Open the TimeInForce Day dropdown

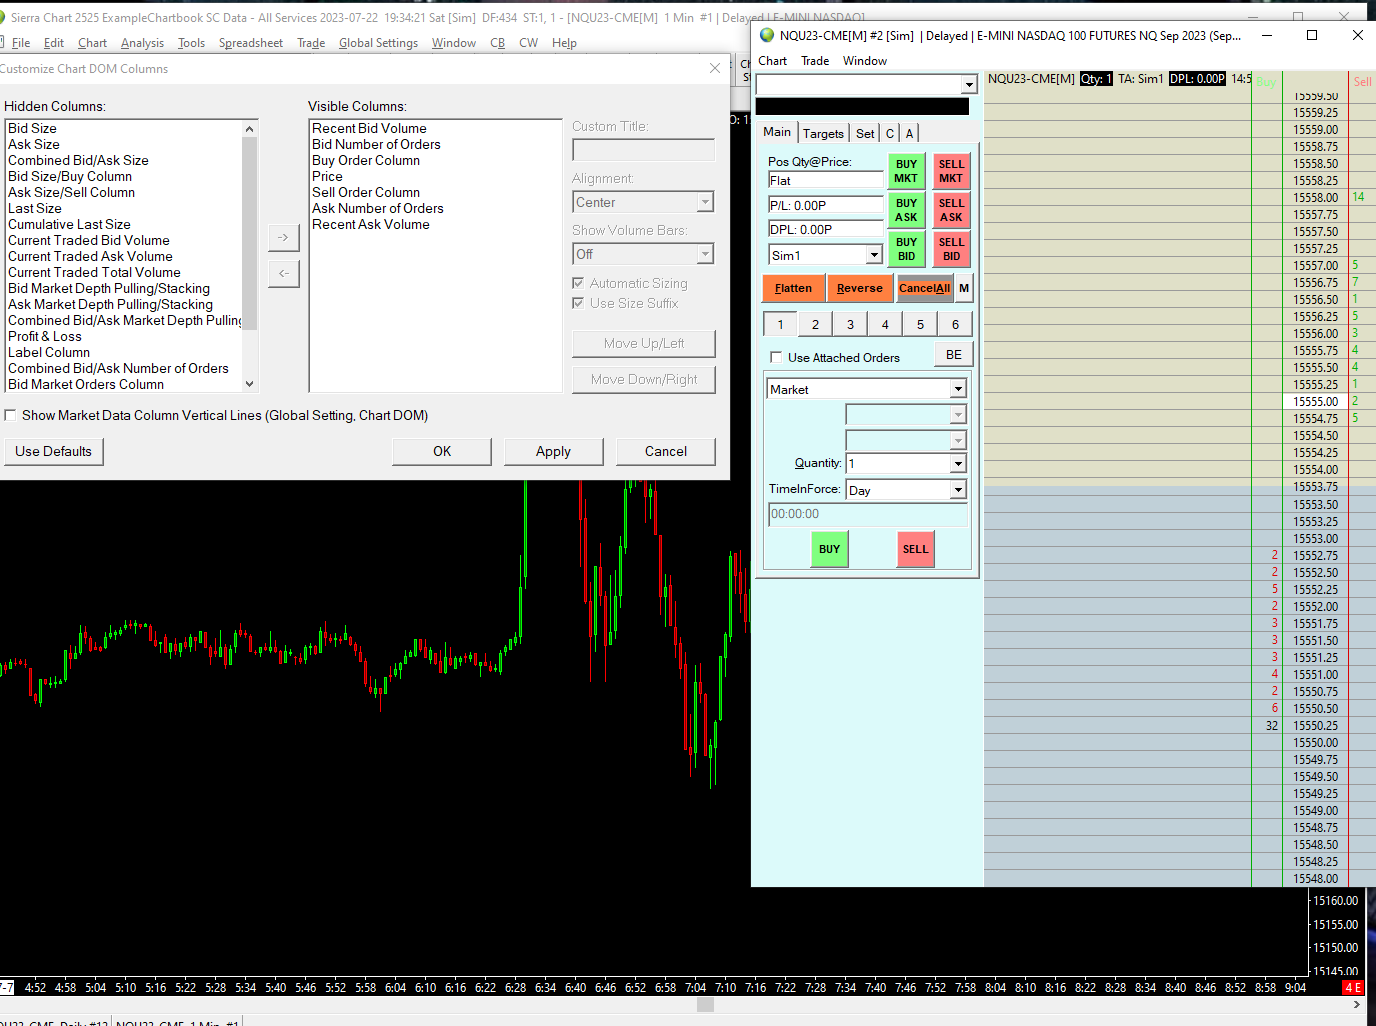click(x=957, y=490)
